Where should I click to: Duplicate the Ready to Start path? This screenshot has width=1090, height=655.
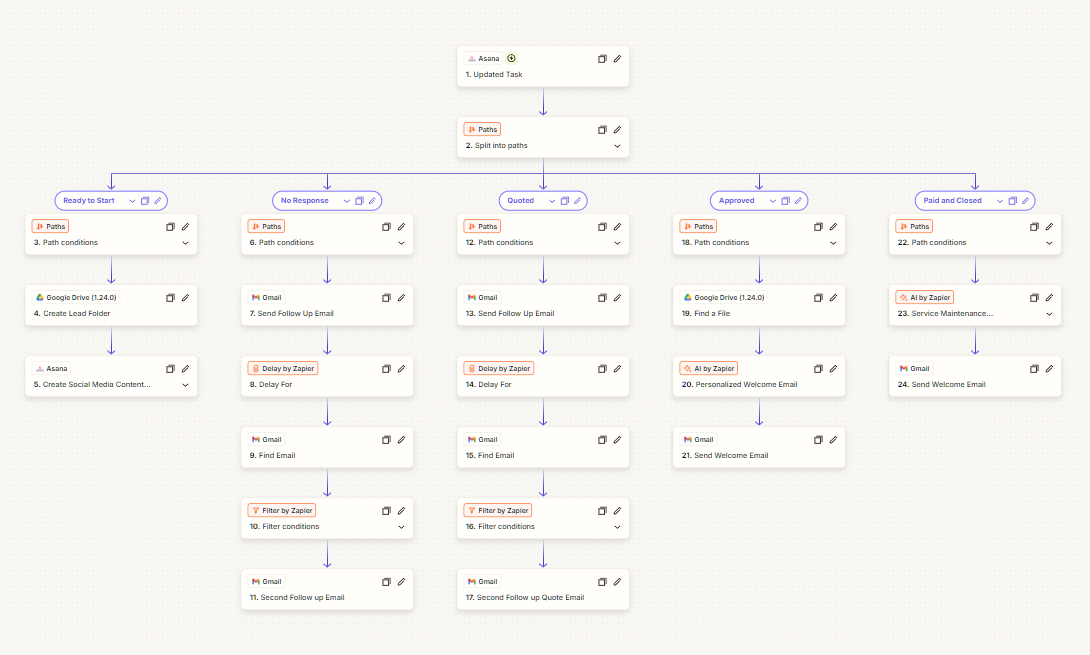click(x=145, y=201)
